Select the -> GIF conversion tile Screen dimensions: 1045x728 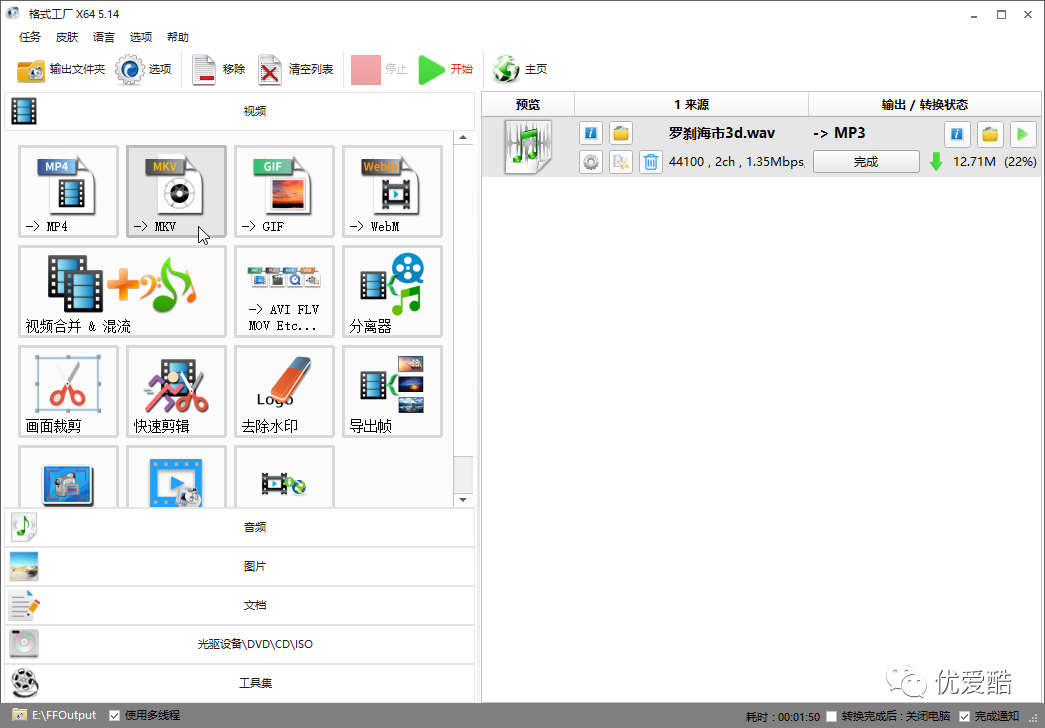click(284, 191)
